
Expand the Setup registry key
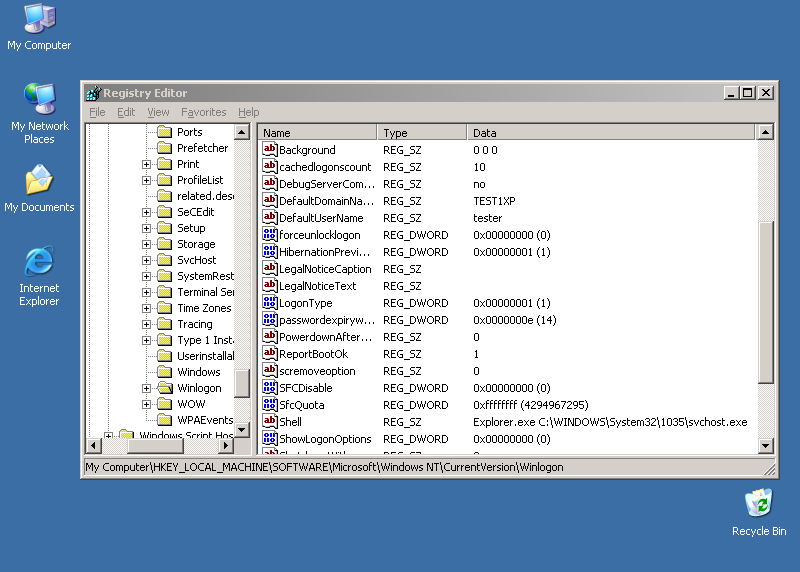coord(146,228)
